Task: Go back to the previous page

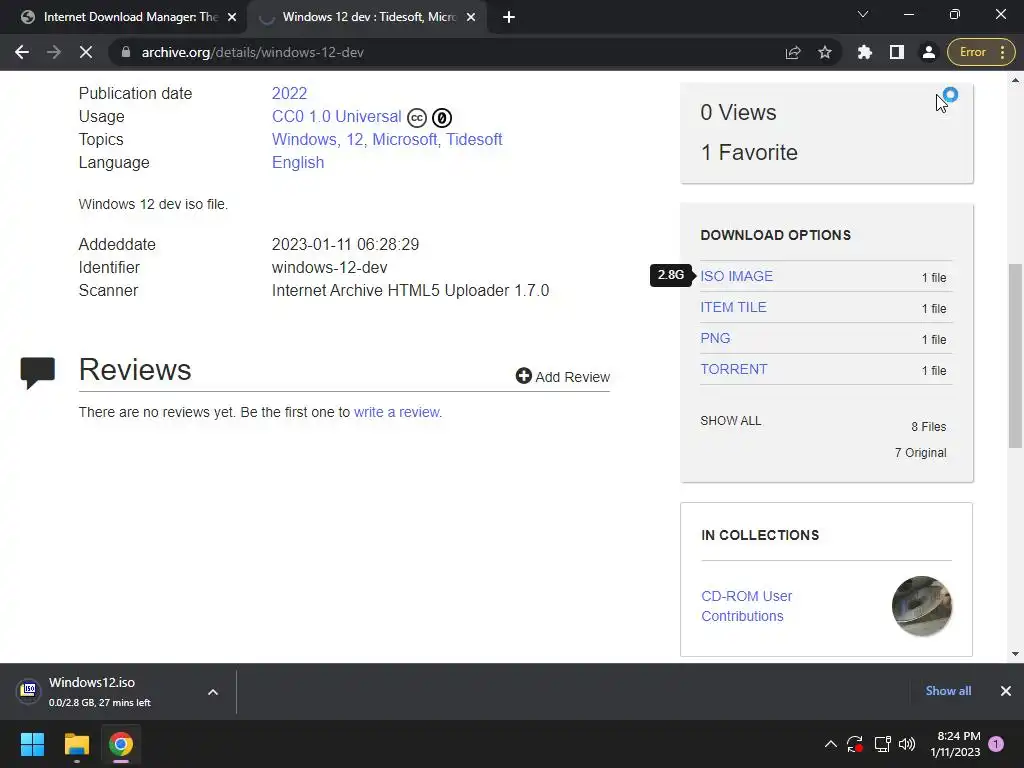Action: click(x=22, y=52)
